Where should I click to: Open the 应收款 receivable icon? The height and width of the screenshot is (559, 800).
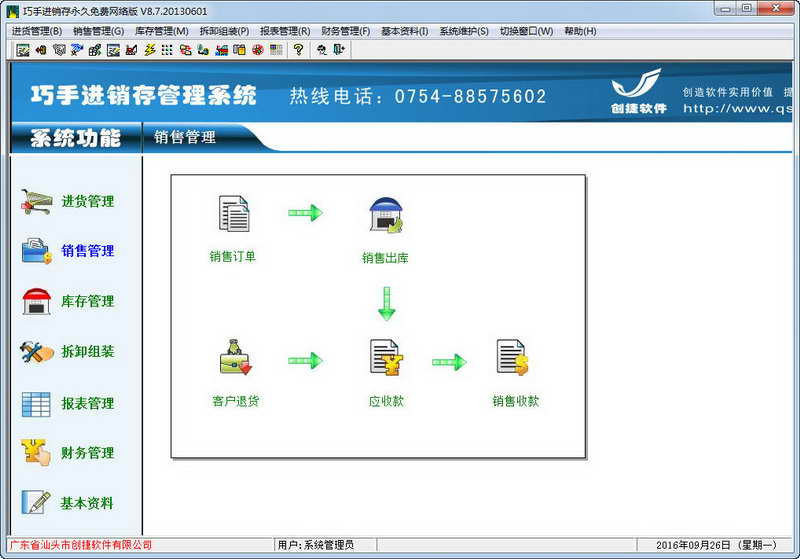click(386, 358)
